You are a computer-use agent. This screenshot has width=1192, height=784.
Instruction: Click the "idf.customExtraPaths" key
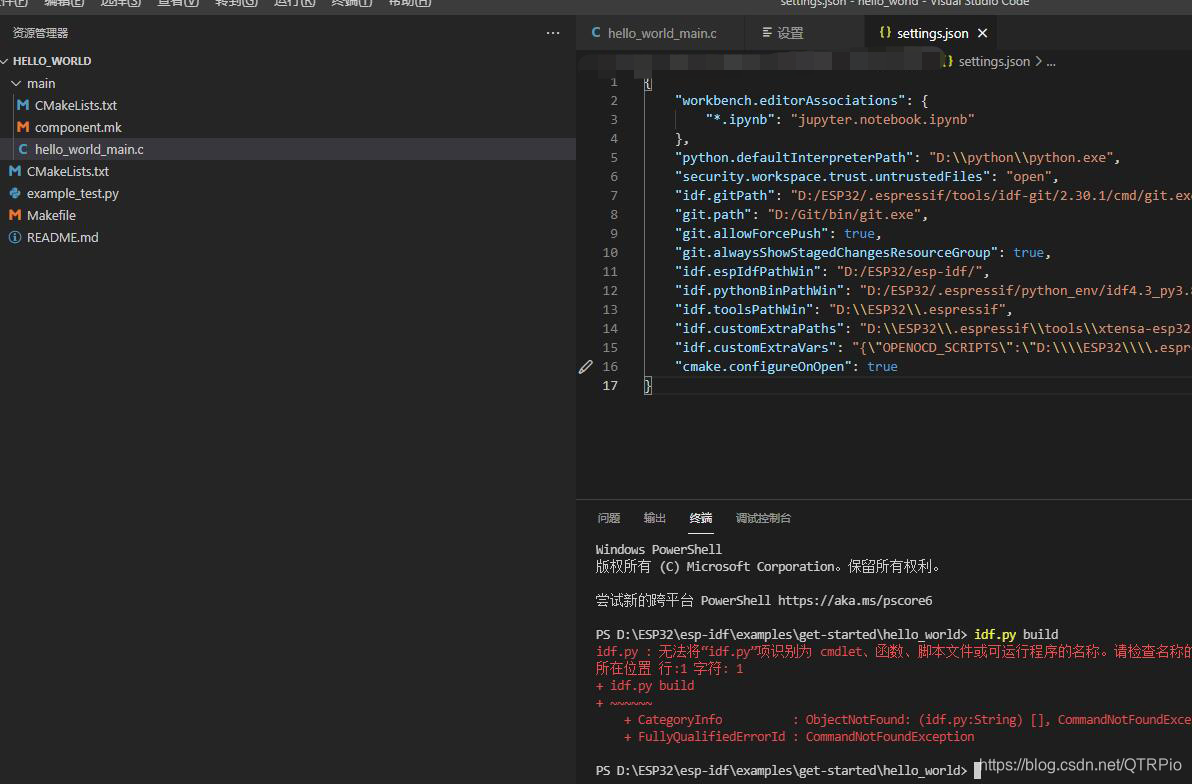click(x=759, y=329)
